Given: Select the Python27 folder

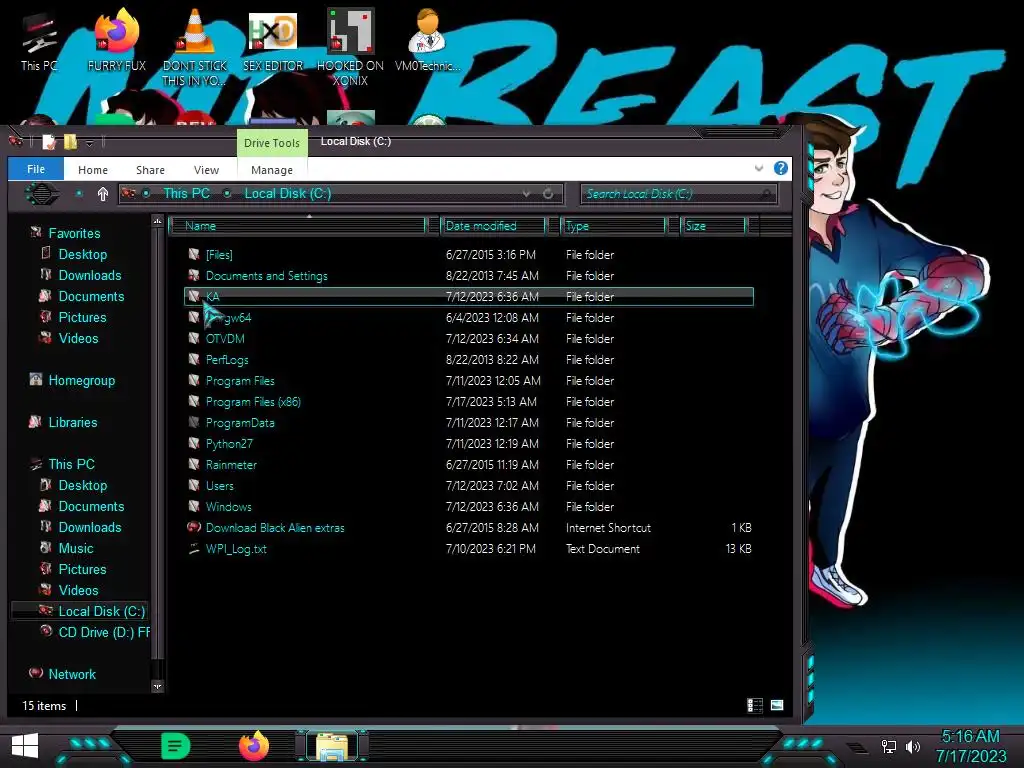Looking at the screenshot, I should click(x=229, y=443).
